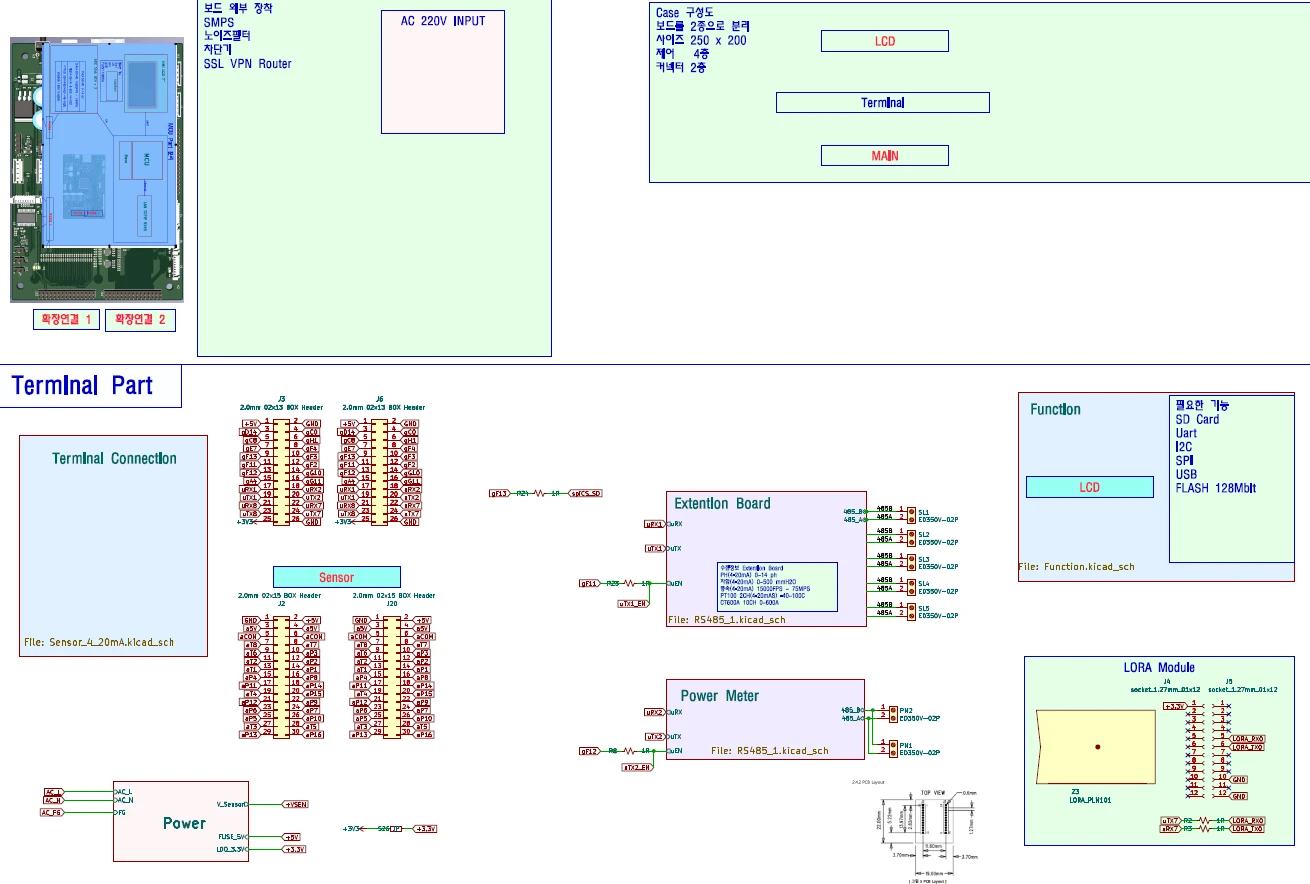This screenshot has width=1310, height=884.
Task: Select the SL1 terminal connector
Action: point(911,514)
